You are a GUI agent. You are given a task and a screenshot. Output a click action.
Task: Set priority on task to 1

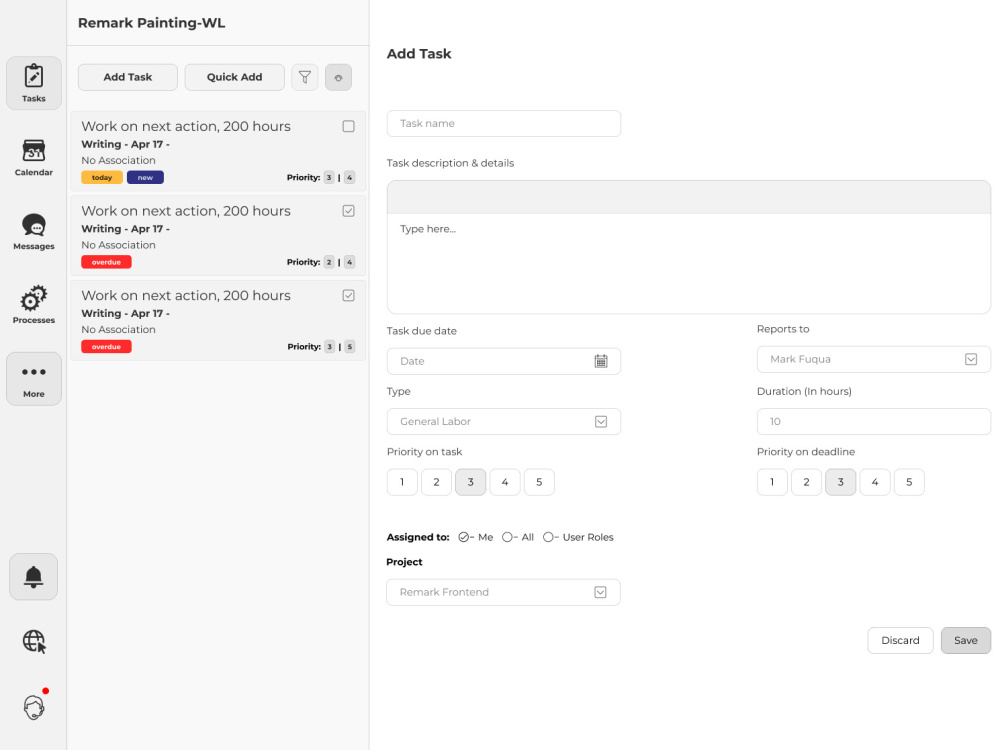click(x=402, y=482)
